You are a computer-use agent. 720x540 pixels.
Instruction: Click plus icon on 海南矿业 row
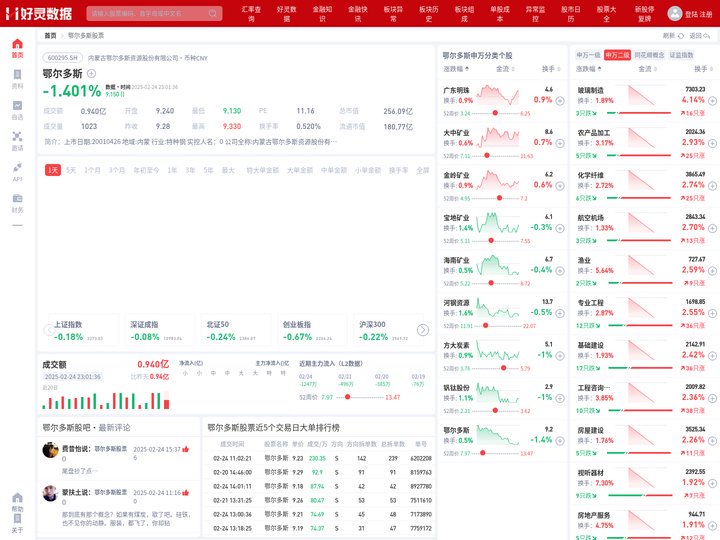560,271
